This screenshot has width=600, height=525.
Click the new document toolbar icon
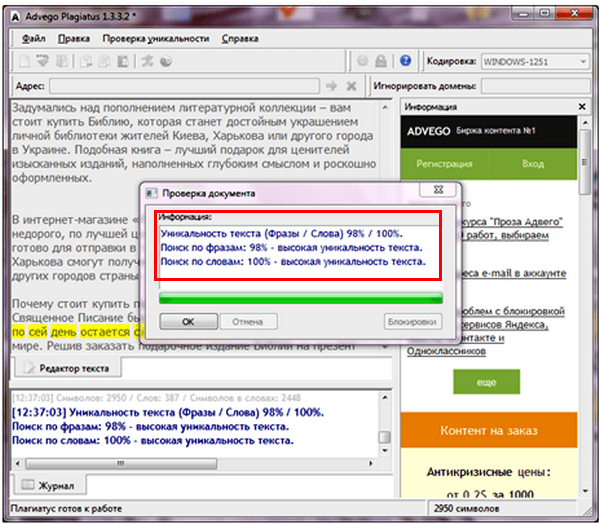(x=24, y=61)
